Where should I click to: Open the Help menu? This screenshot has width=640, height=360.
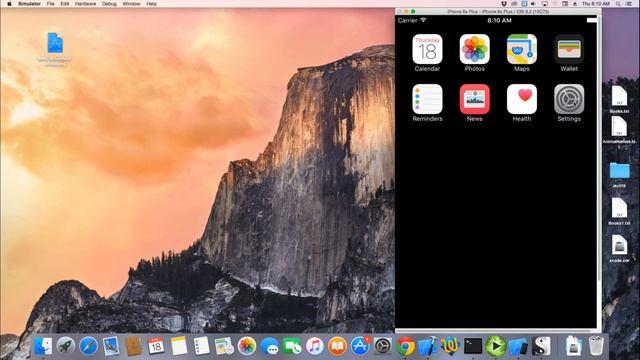(151, 4)
